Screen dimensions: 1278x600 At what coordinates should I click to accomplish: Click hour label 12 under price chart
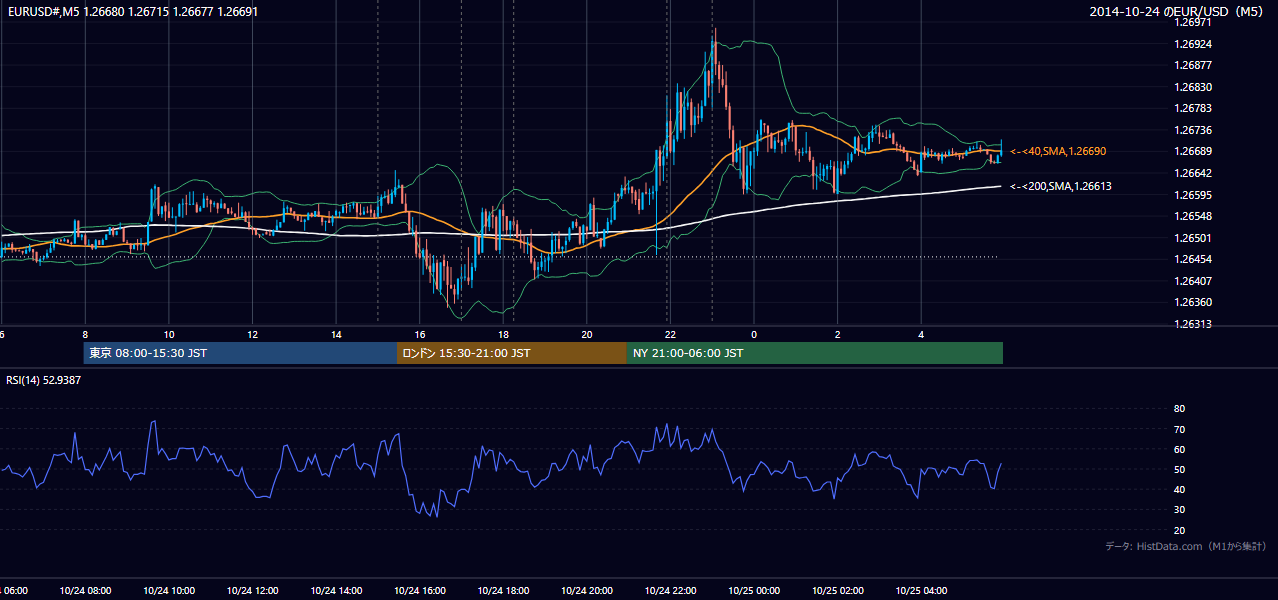(x=253, y=334)
